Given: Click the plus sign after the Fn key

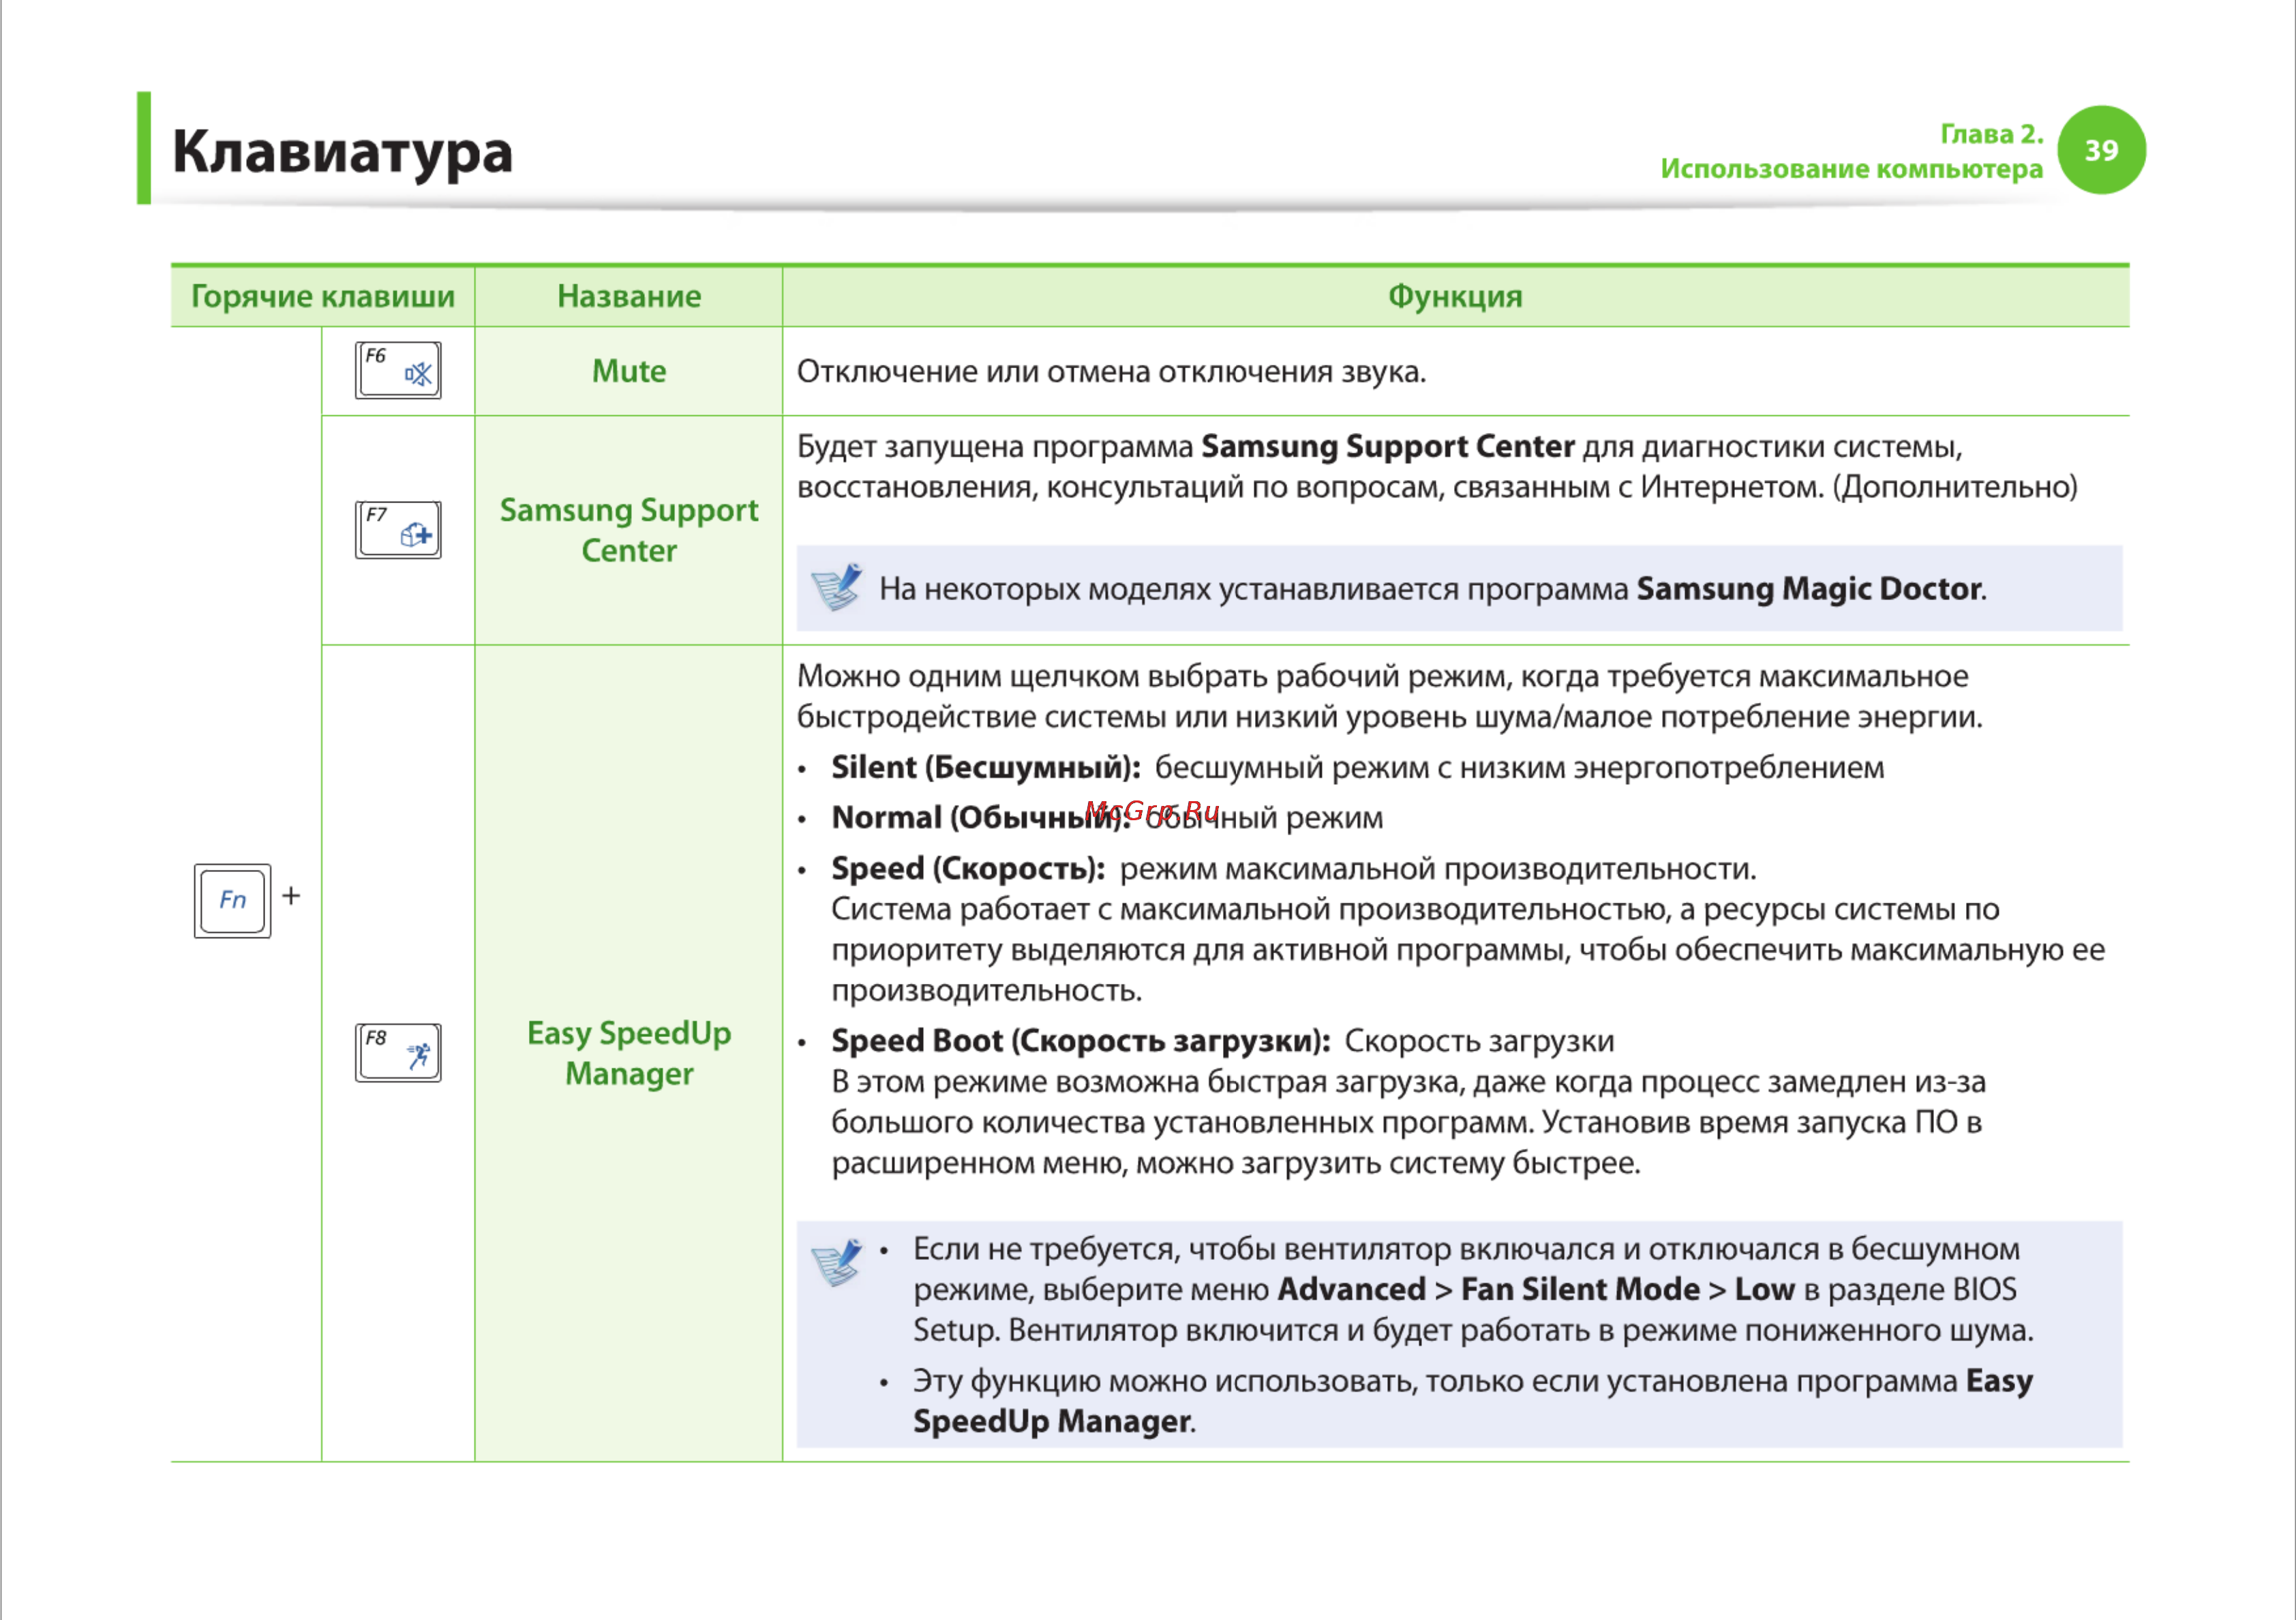Looking at the screenshot, I should (x=291, y=896).
